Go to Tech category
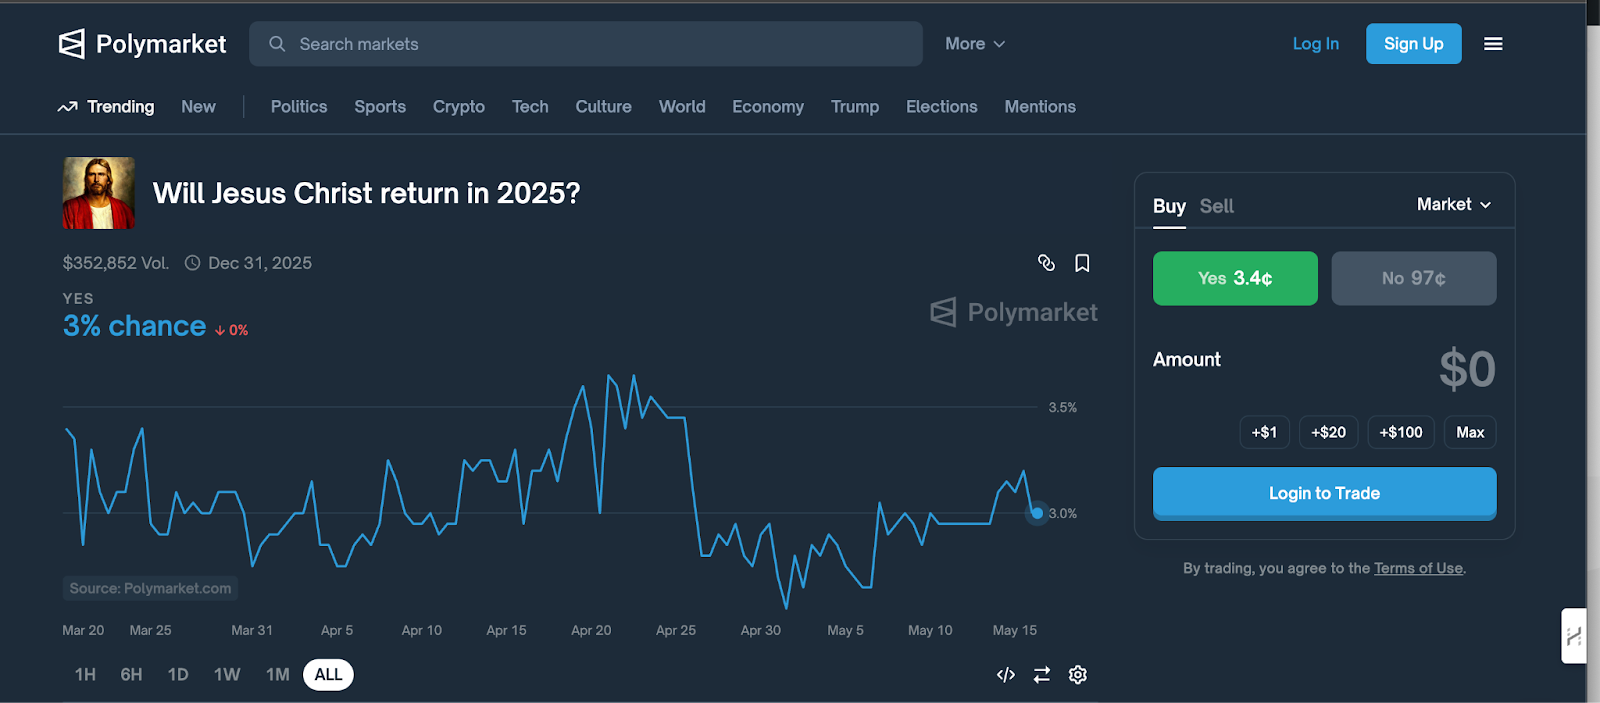 [530, 107]
